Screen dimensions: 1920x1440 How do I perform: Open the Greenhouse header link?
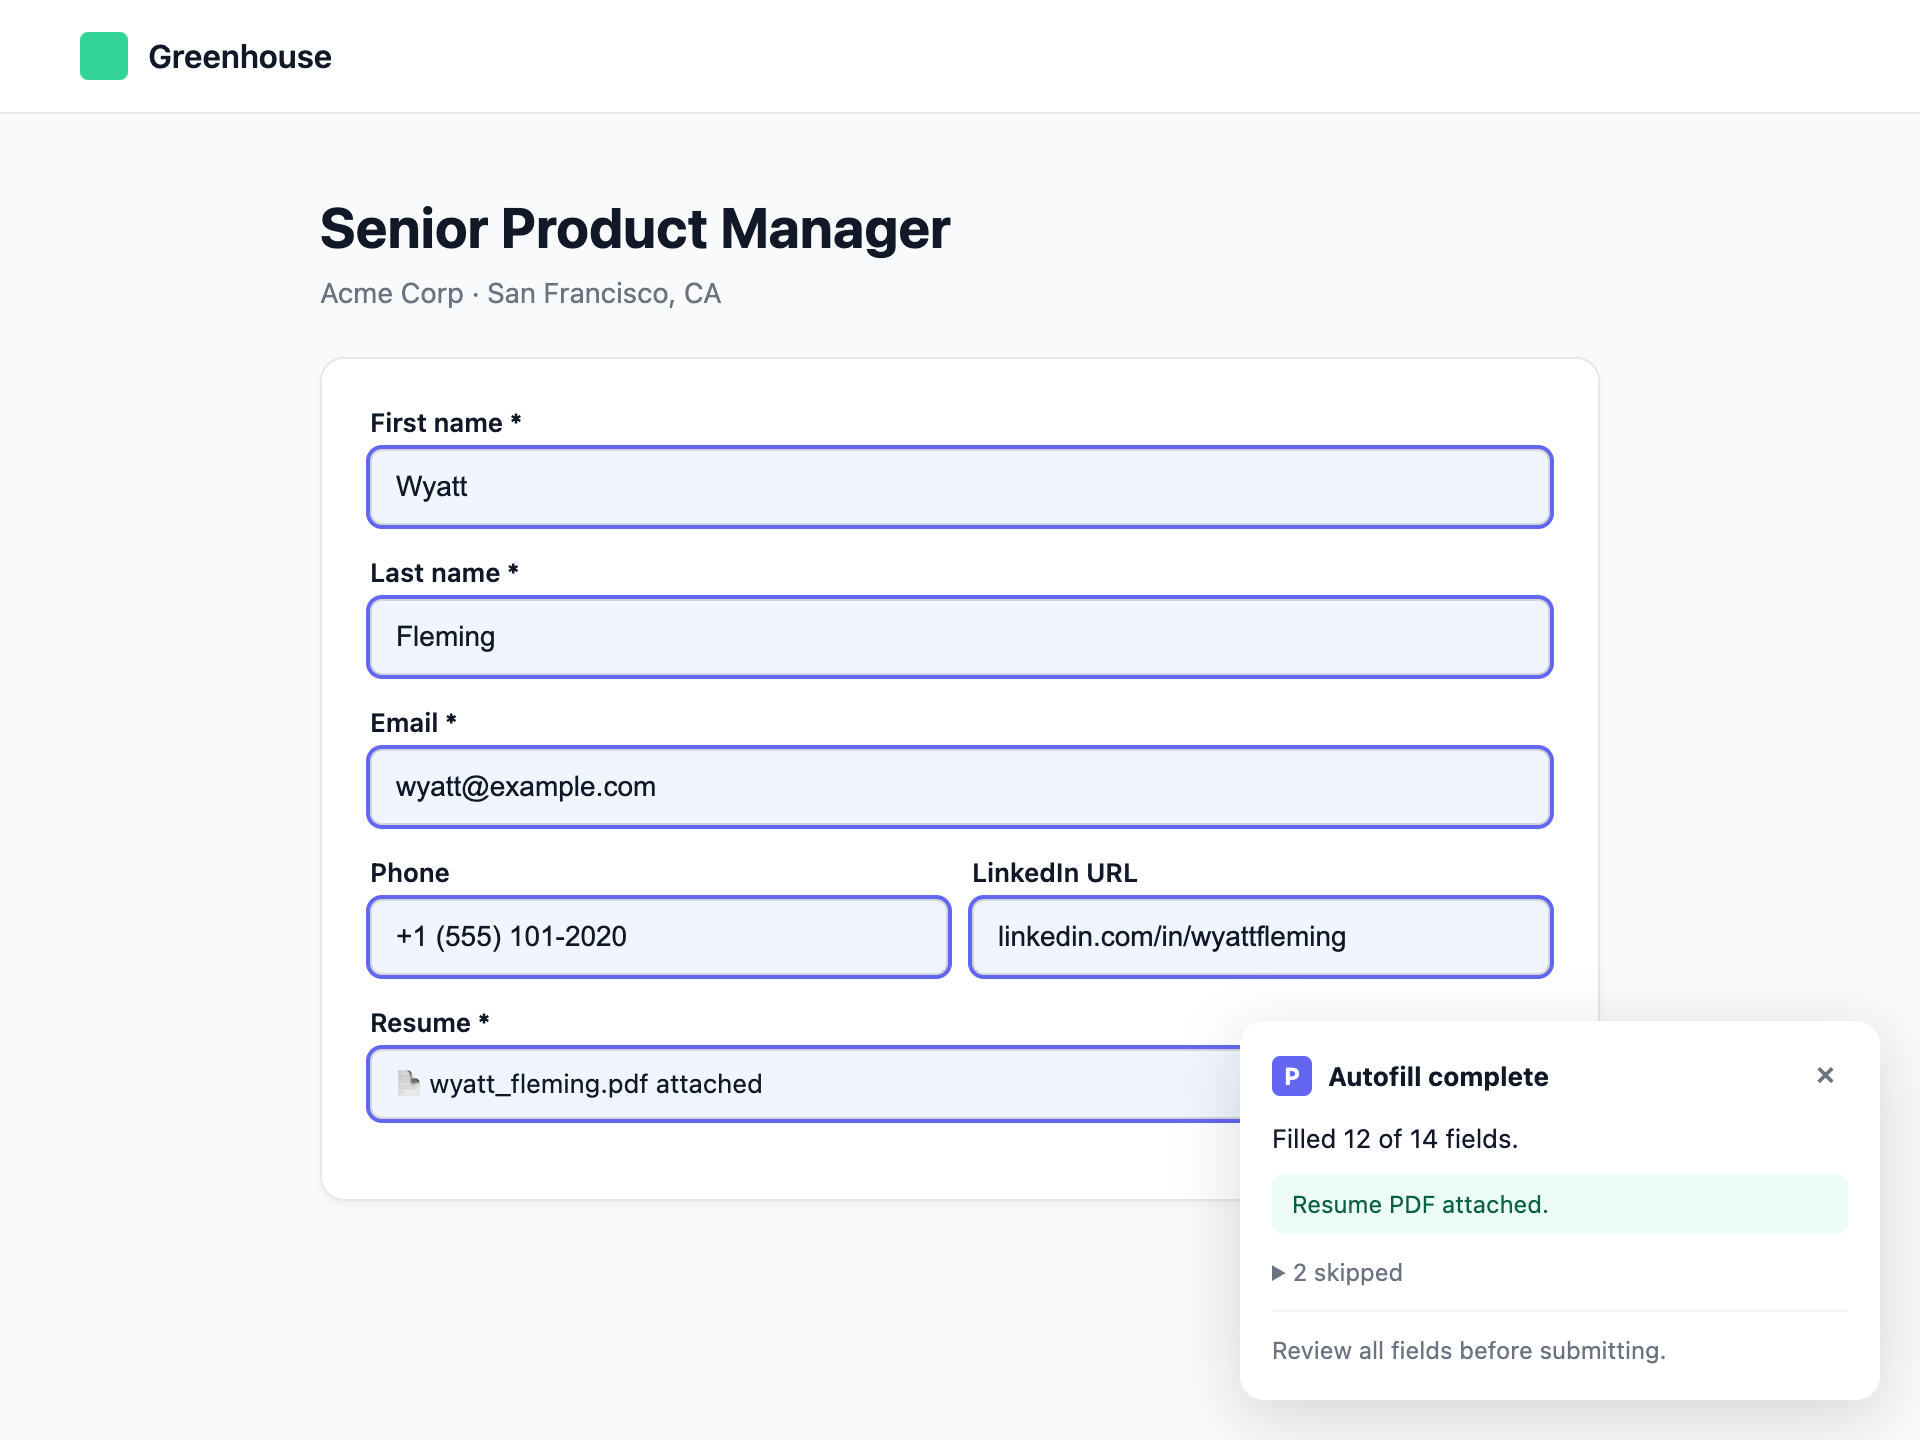coord(240,56)
